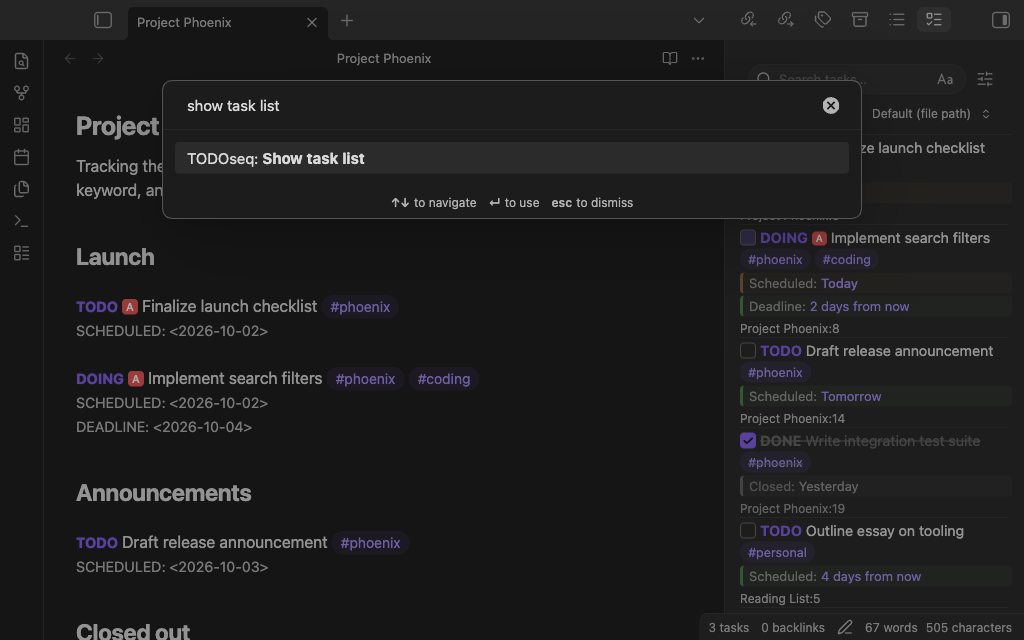The width and height of the screenshot is (1024, 640).
Task: Open Project Phoenix:14 source link
Action: (792, 419)
